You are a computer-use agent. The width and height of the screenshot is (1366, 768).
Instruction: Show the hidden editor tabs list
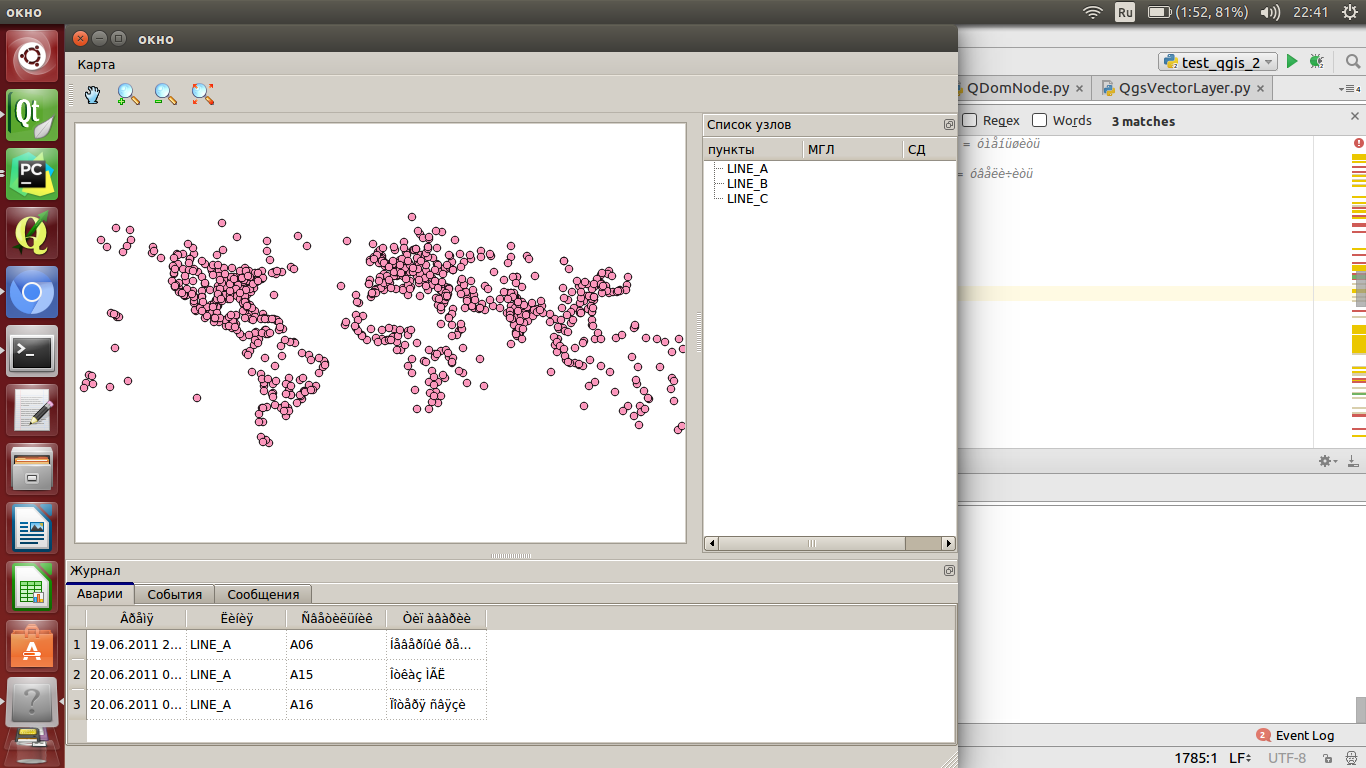(1349, 89)
